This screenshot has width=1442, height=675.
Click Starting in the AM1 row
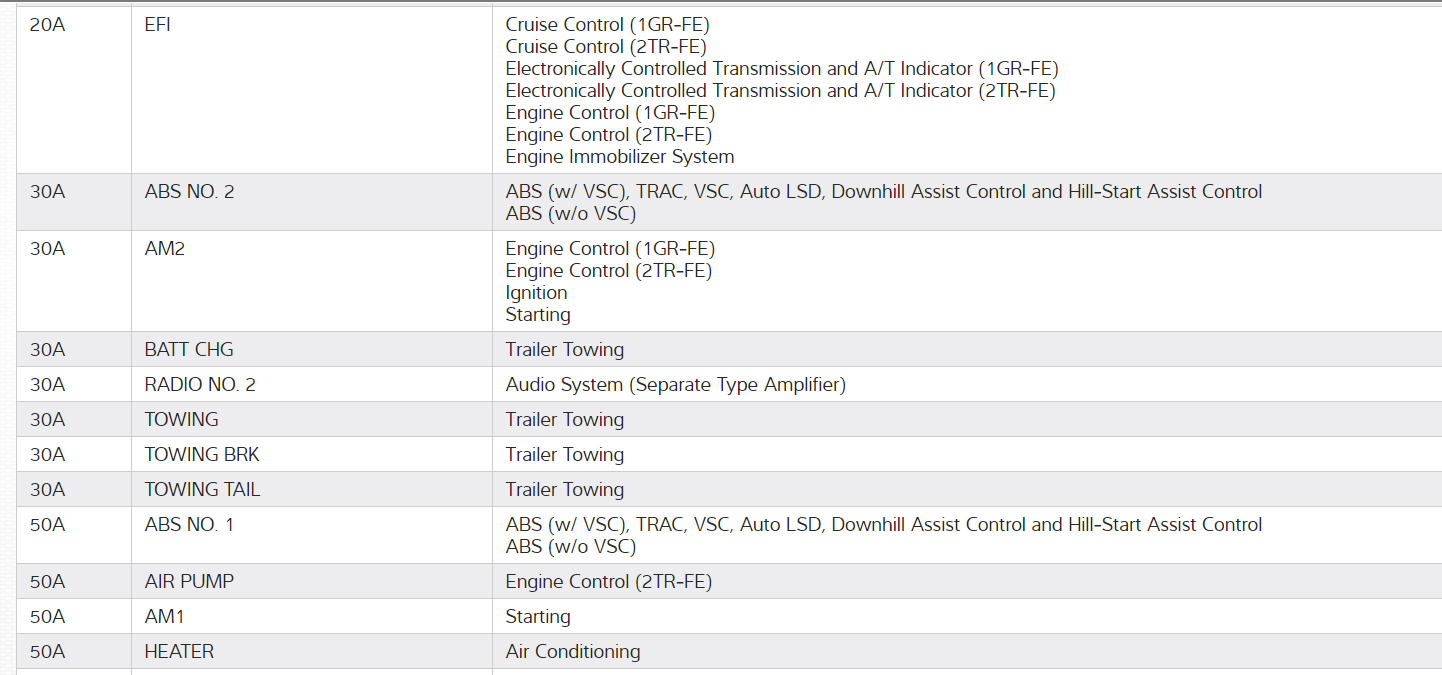coord(538,616)
